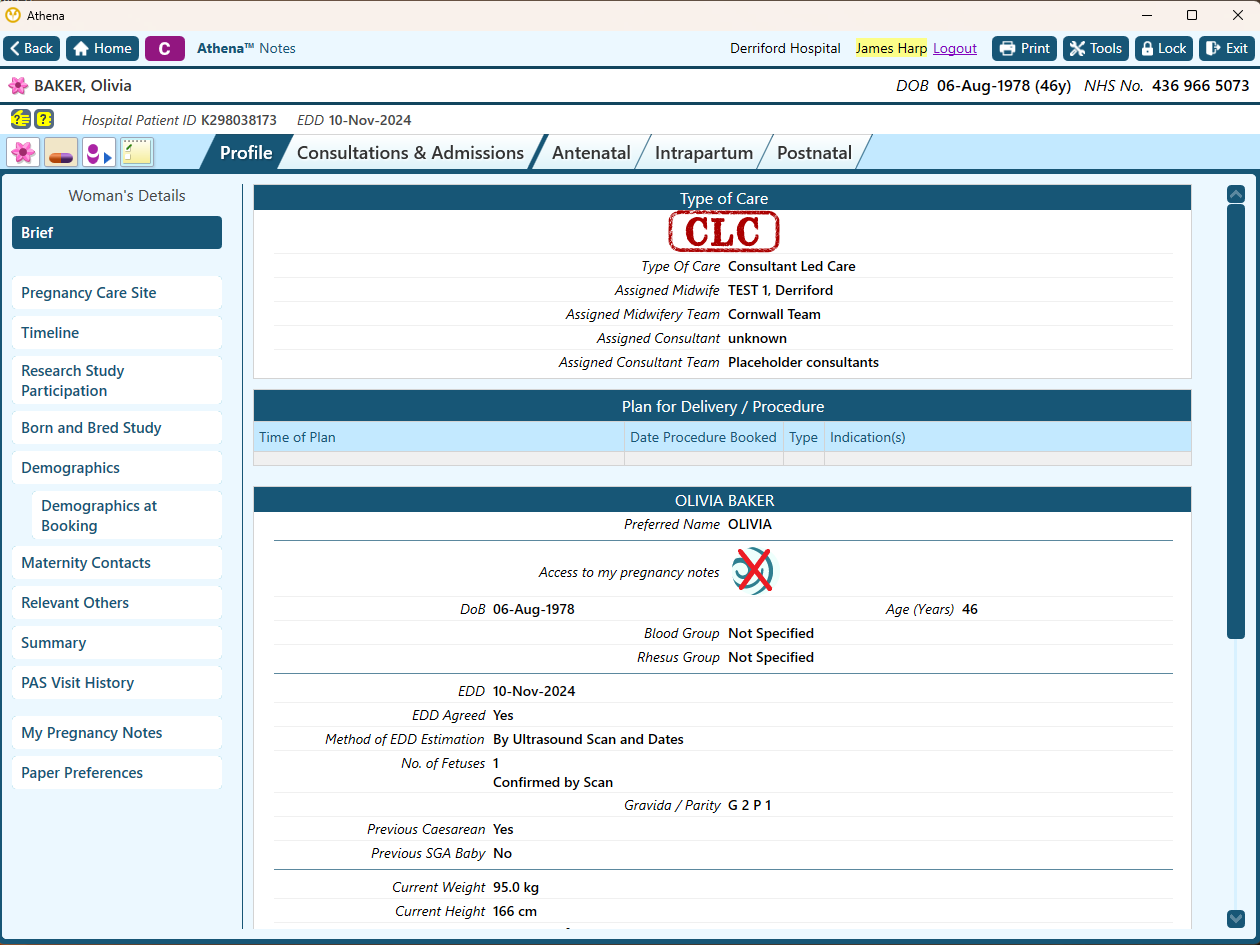Image resolution: width=1260 pixels, height=945 pixels.
Task: Click By Ultrasound Scan and Dates value
Action: pos(588,740)
